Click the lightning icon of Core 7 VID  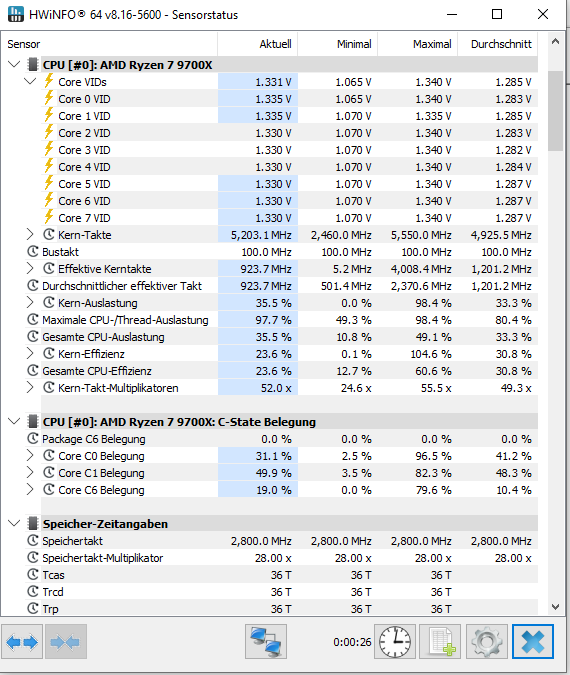(49, 217)
